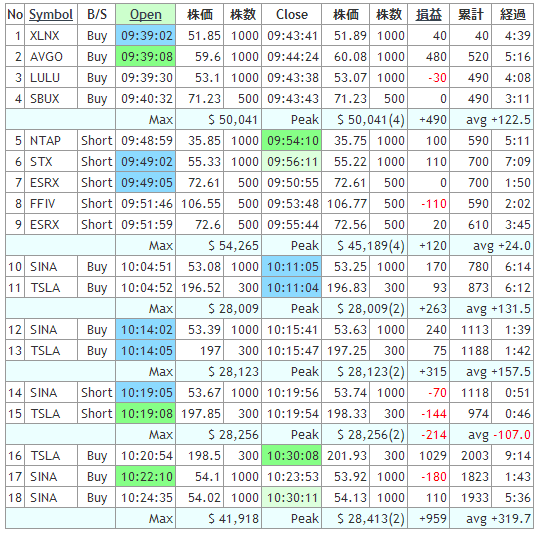Viewport: 538px width, 534px height.
Task: Click the Max value $ 54,265
Action: pos(233,245)
